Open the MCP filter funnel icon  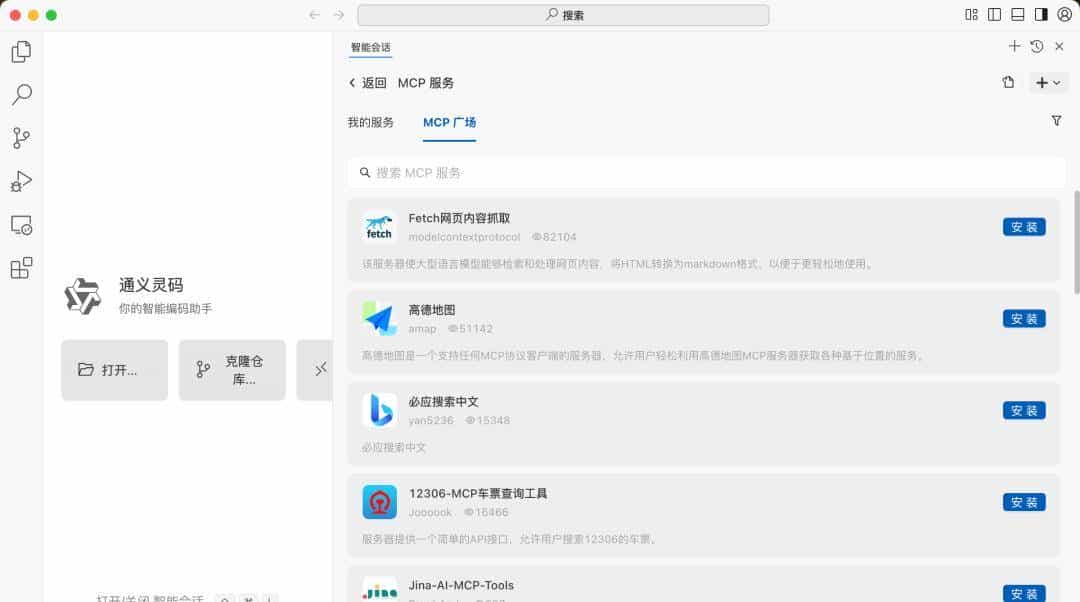pyautogui.click(x=1056, y=120)
